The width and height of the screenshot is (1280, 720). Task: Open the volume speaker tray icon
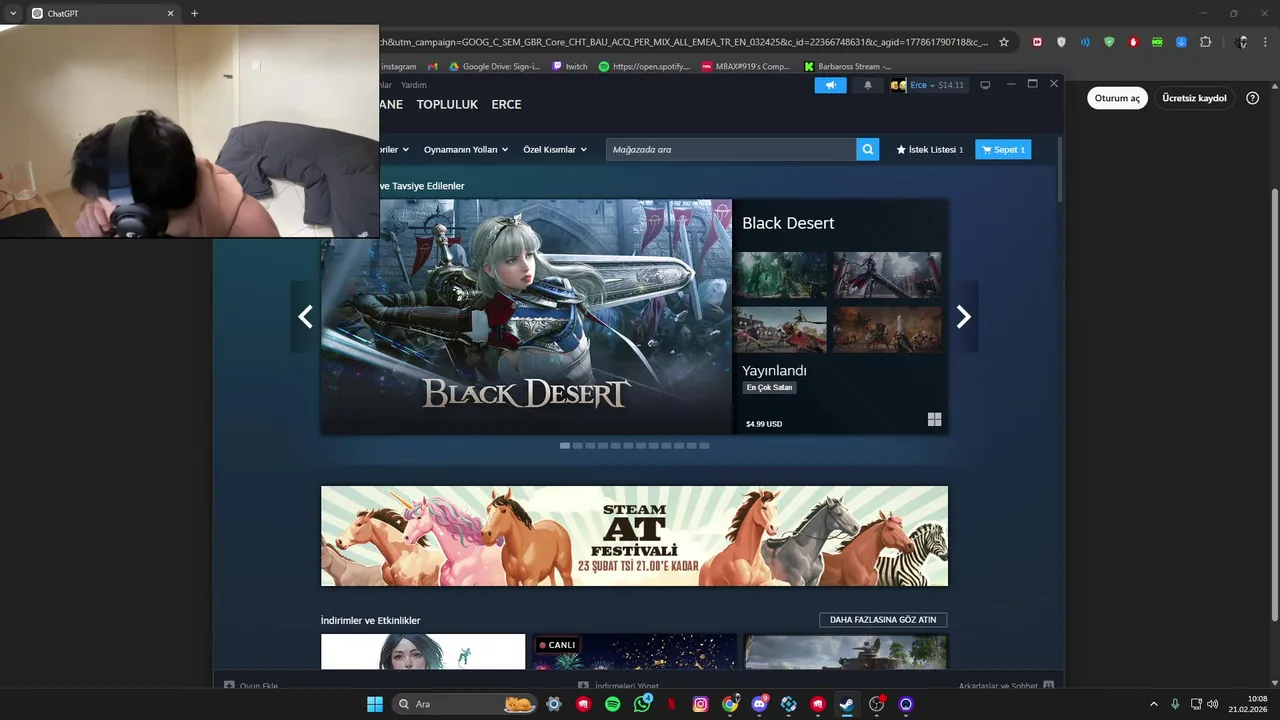[x=1213, y=704]
